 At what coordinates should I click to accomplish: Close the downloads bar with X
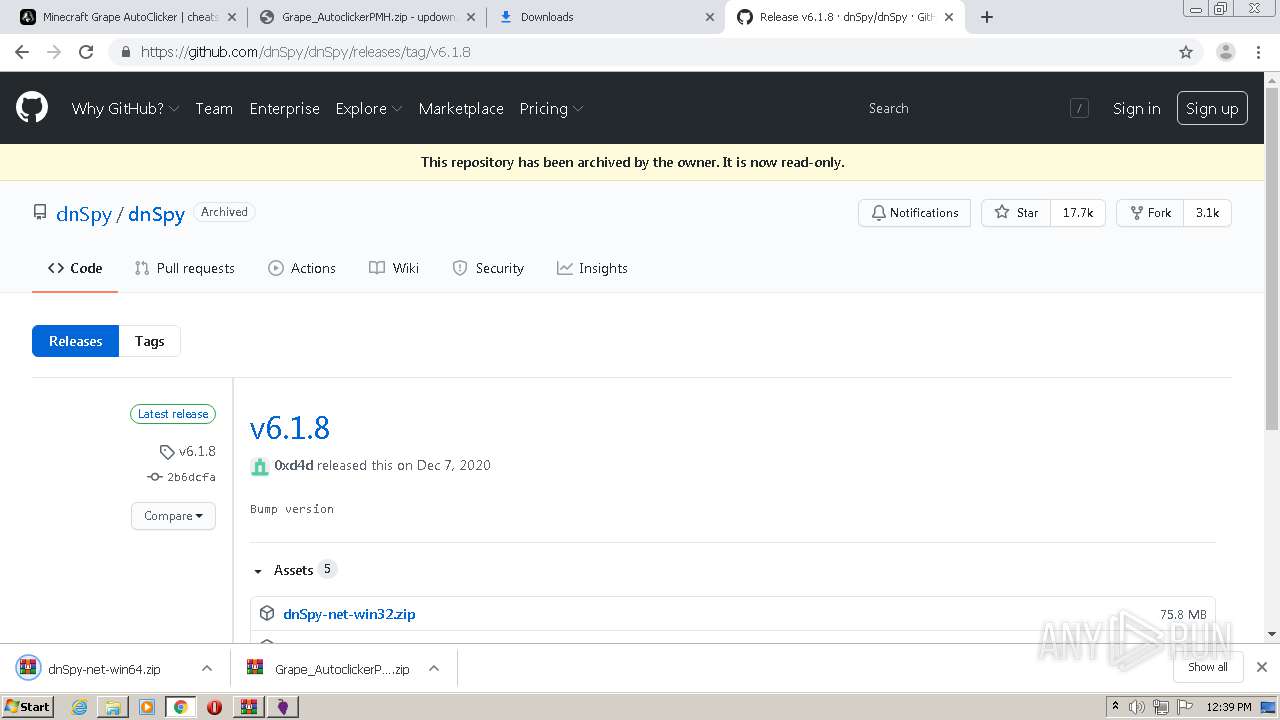coord(1262,667)
